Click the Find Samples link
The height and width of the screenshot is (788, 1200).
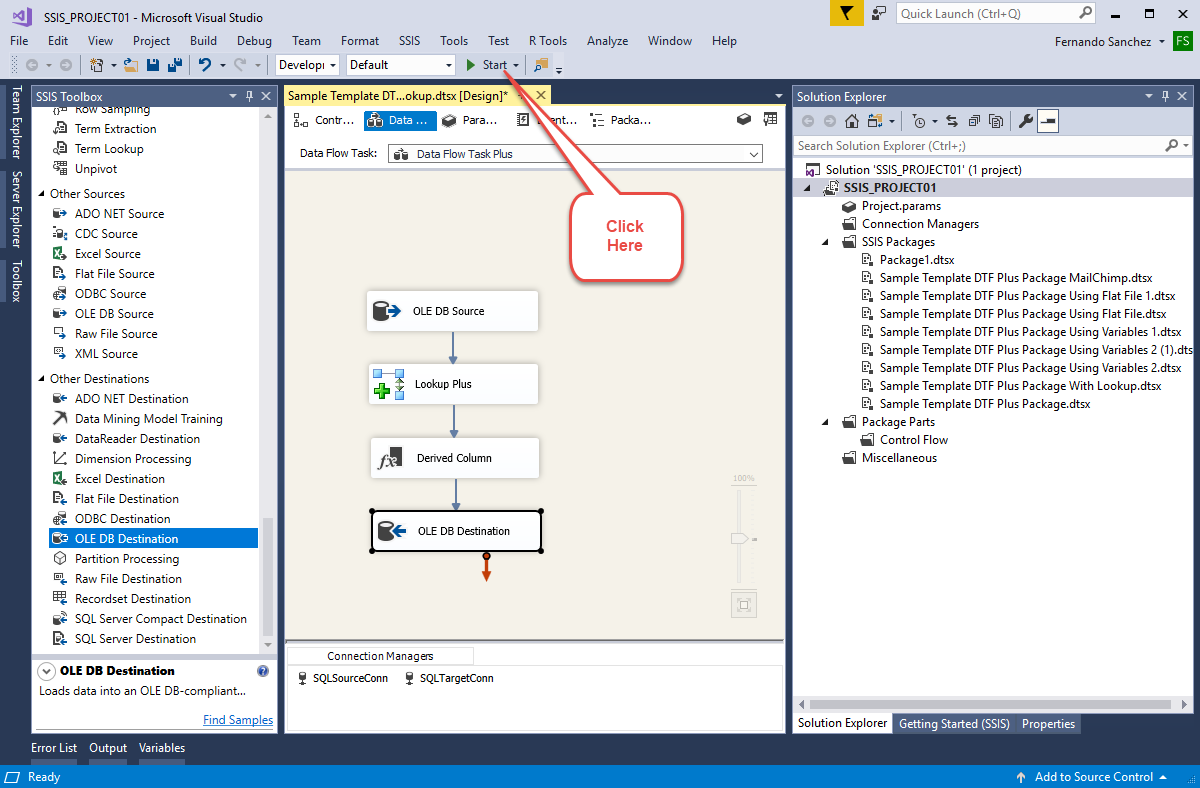[238, 720]
